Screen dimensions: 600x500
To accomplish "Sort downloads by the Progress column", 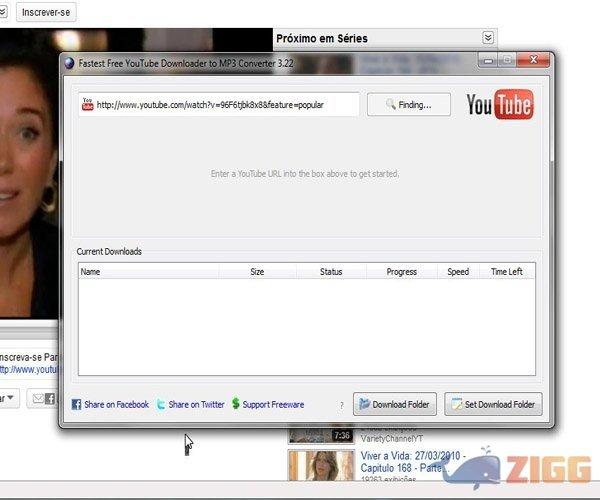I will tap(401, 271).
